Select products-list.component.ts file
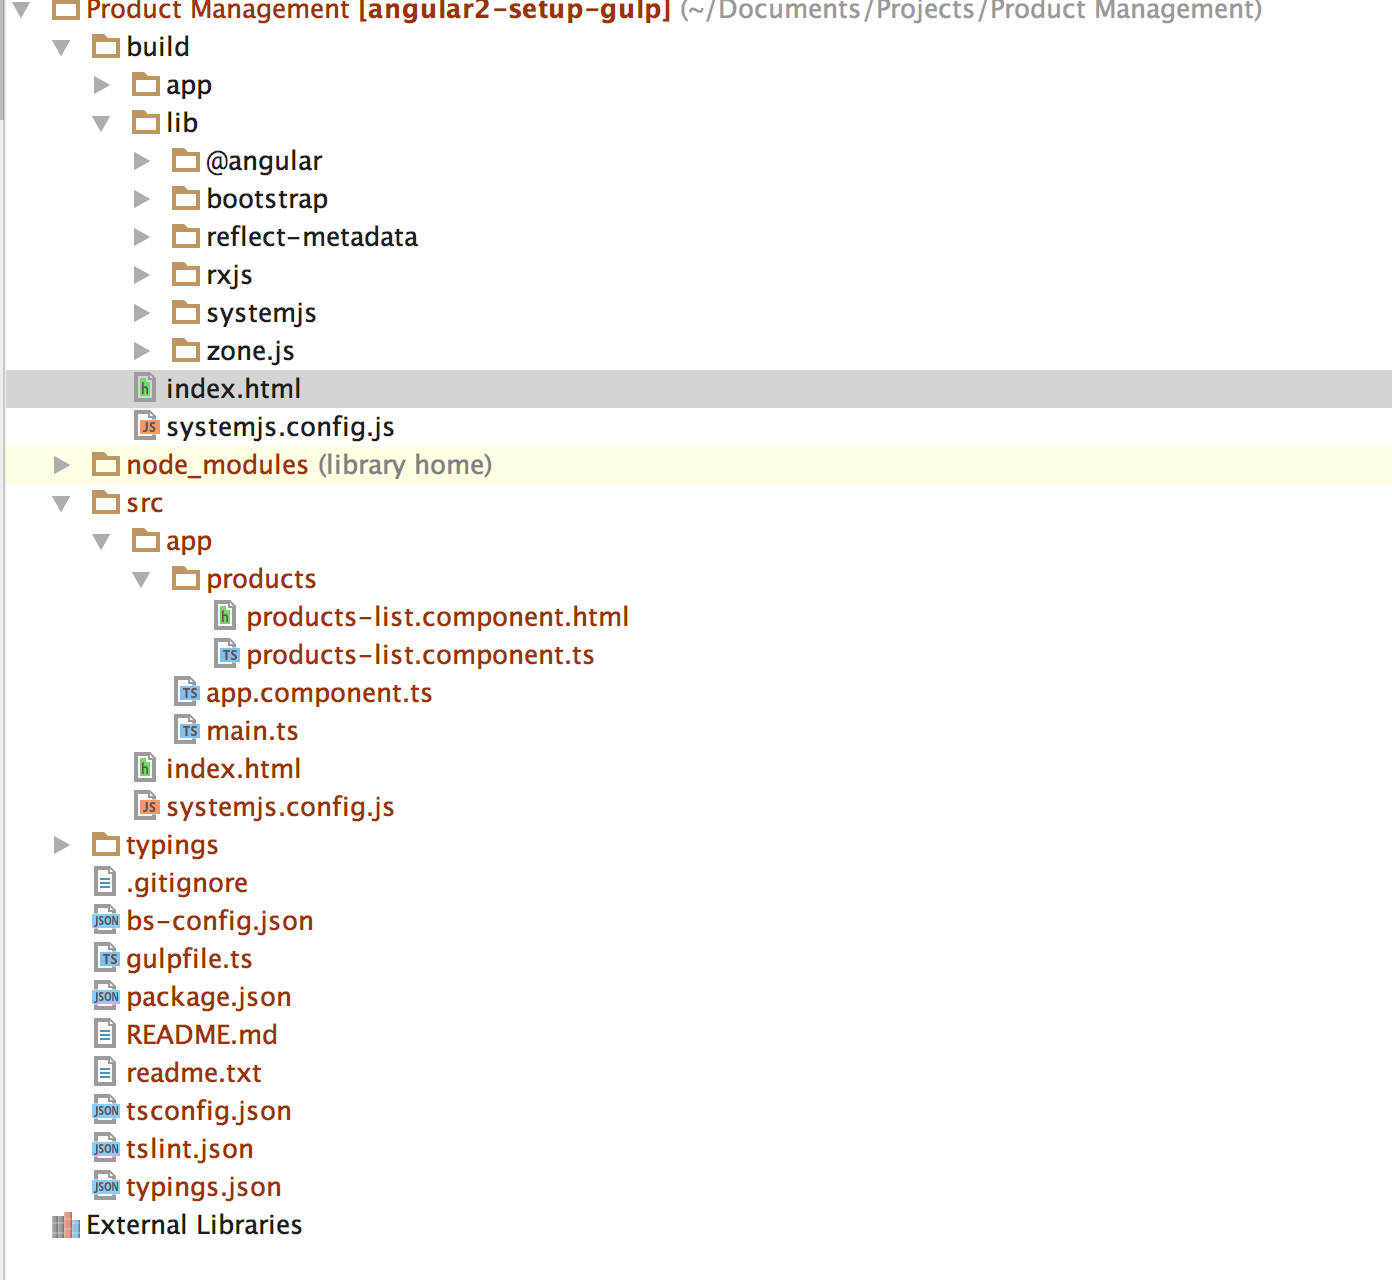 click(420, 655)
